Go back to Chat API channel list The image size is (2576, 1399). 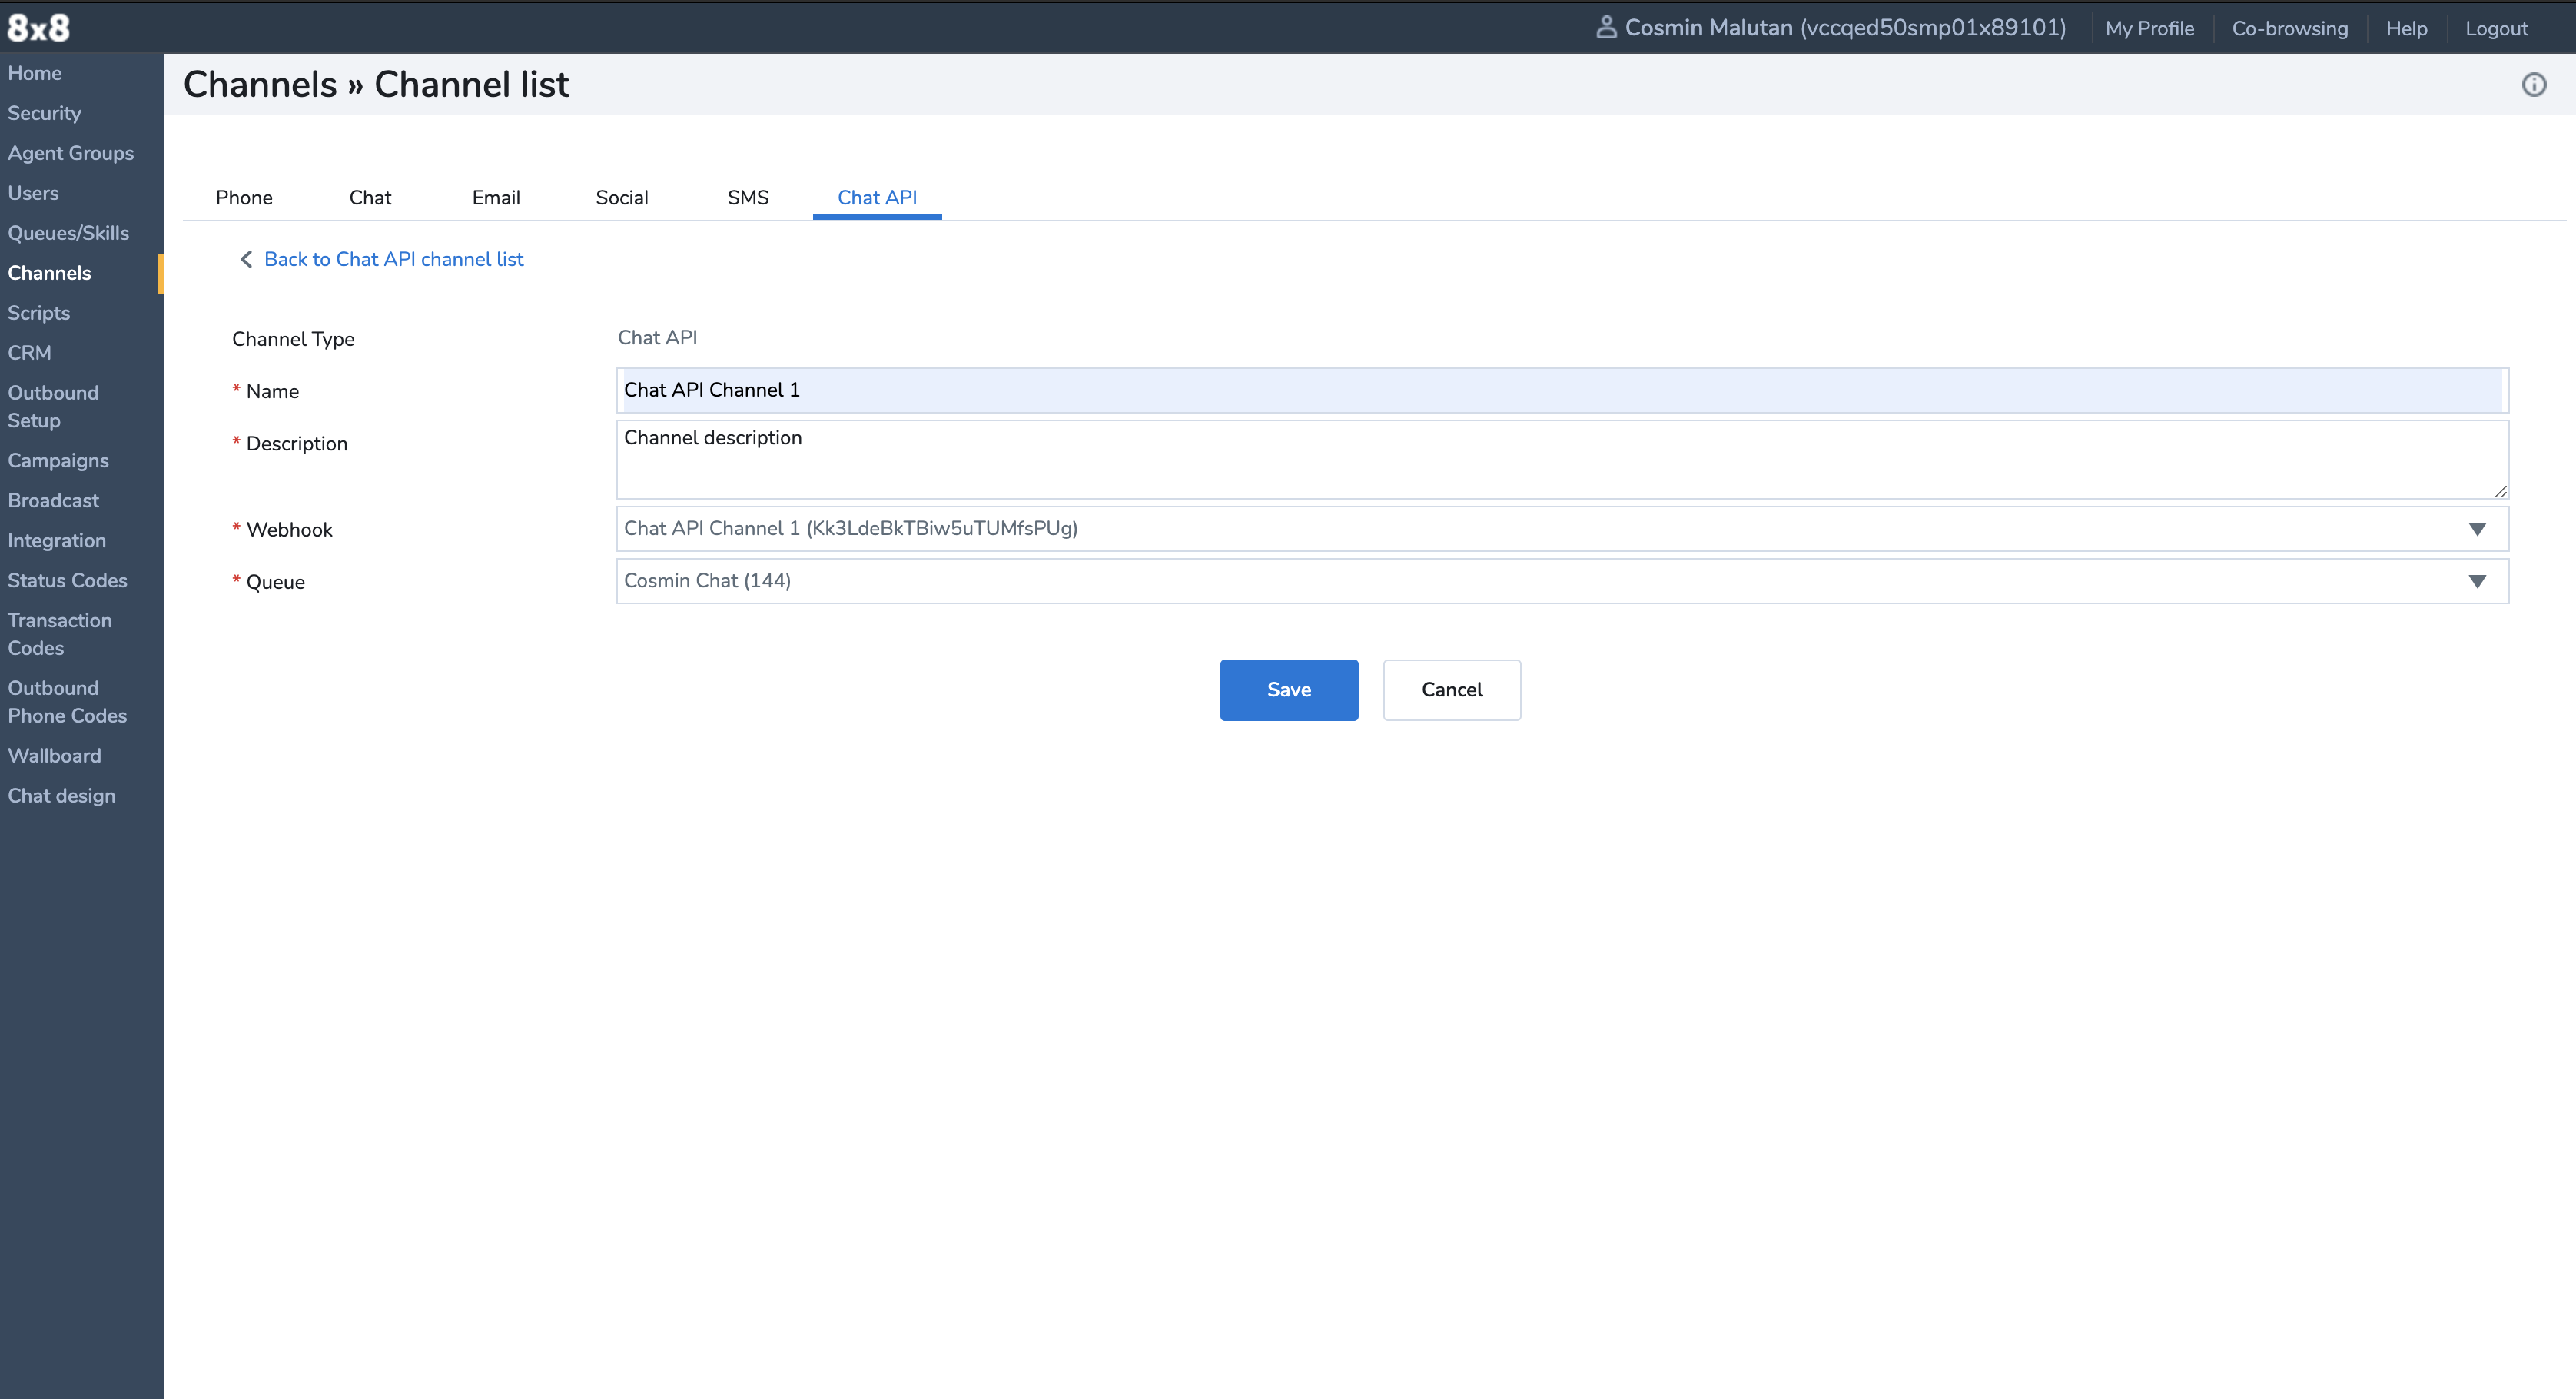pos(393,259)
